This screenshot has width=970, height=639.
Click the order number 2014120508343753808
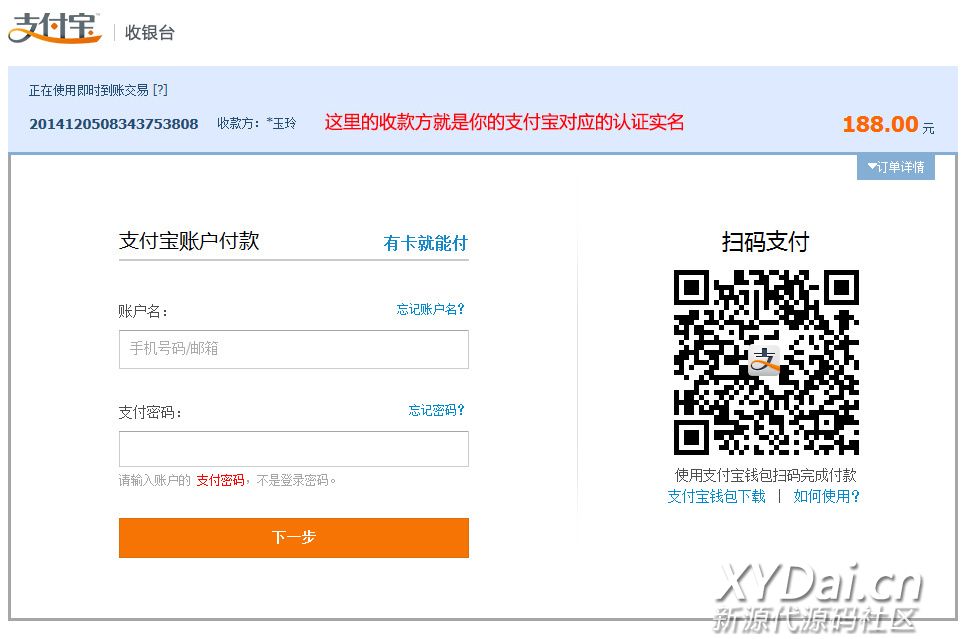(113, 124)
